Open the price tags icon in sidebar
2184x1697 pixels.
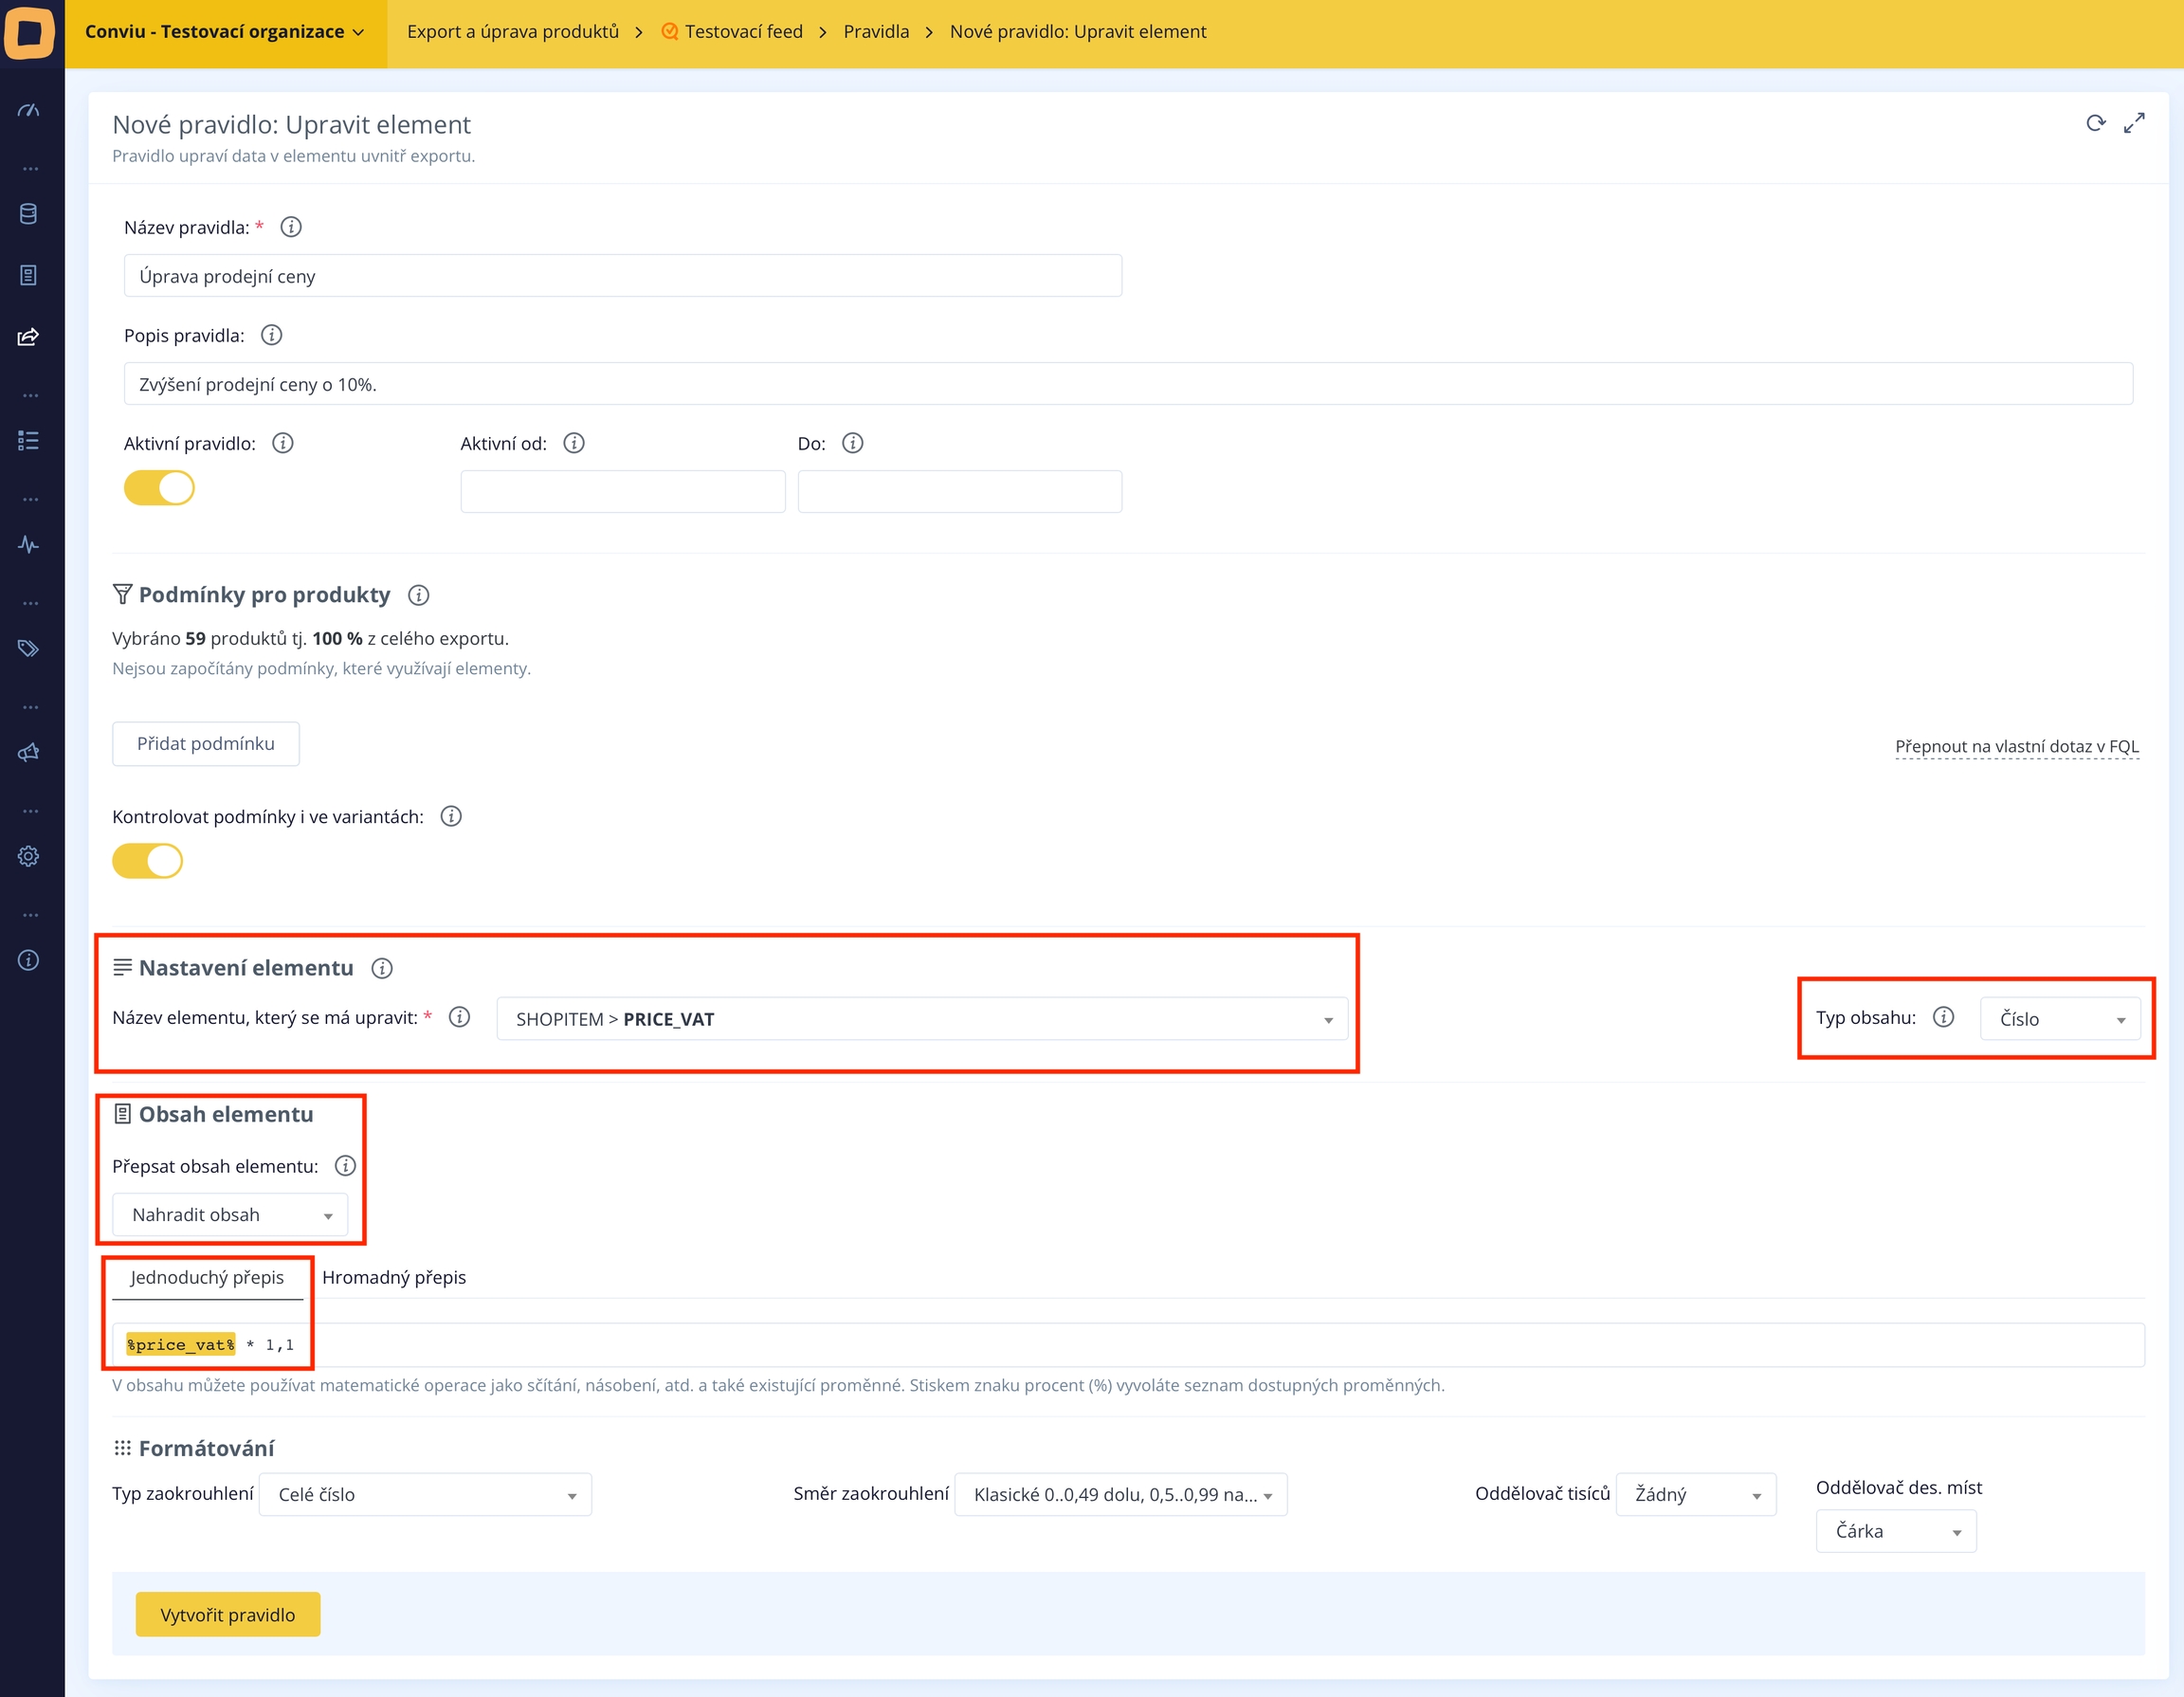(29, 649)
